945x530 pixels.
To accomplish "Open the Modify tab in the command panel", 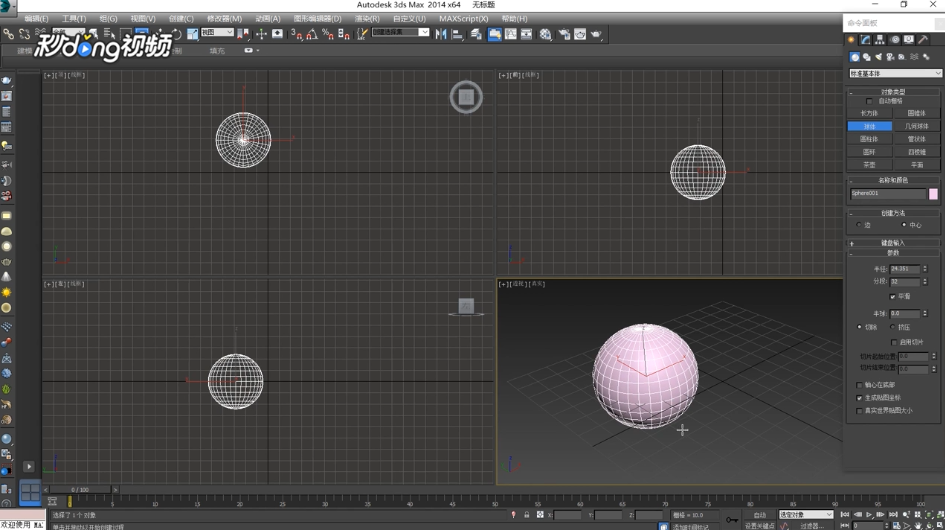I will pos(866,40).
